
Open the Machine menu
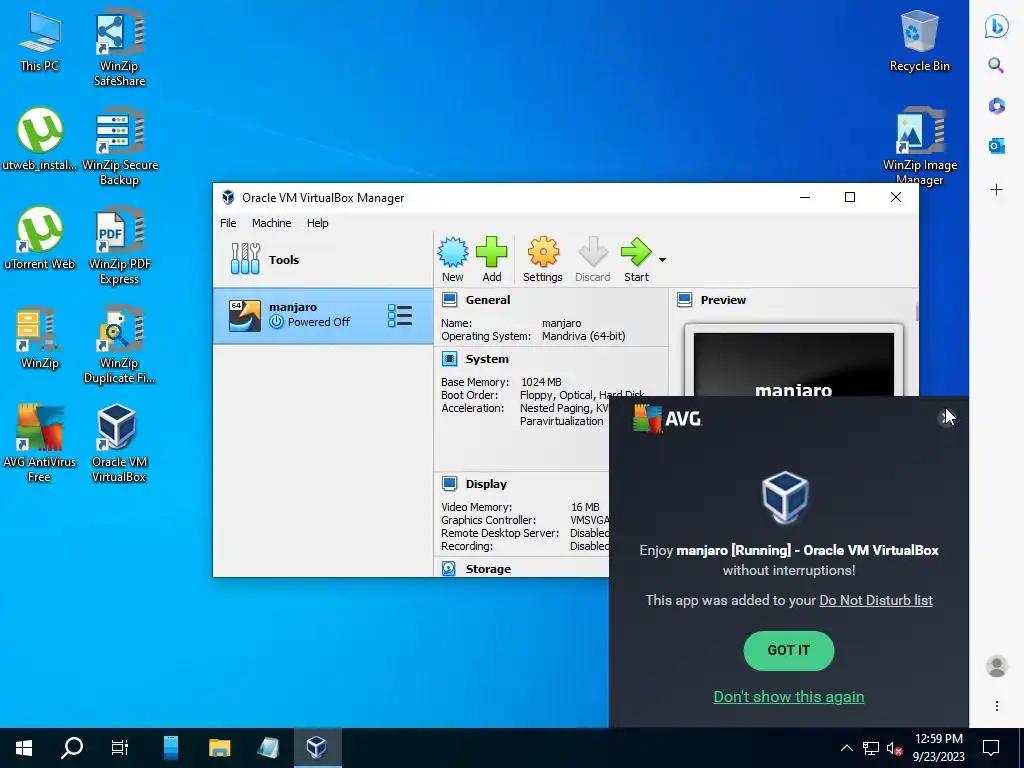[x=272, y=223]
